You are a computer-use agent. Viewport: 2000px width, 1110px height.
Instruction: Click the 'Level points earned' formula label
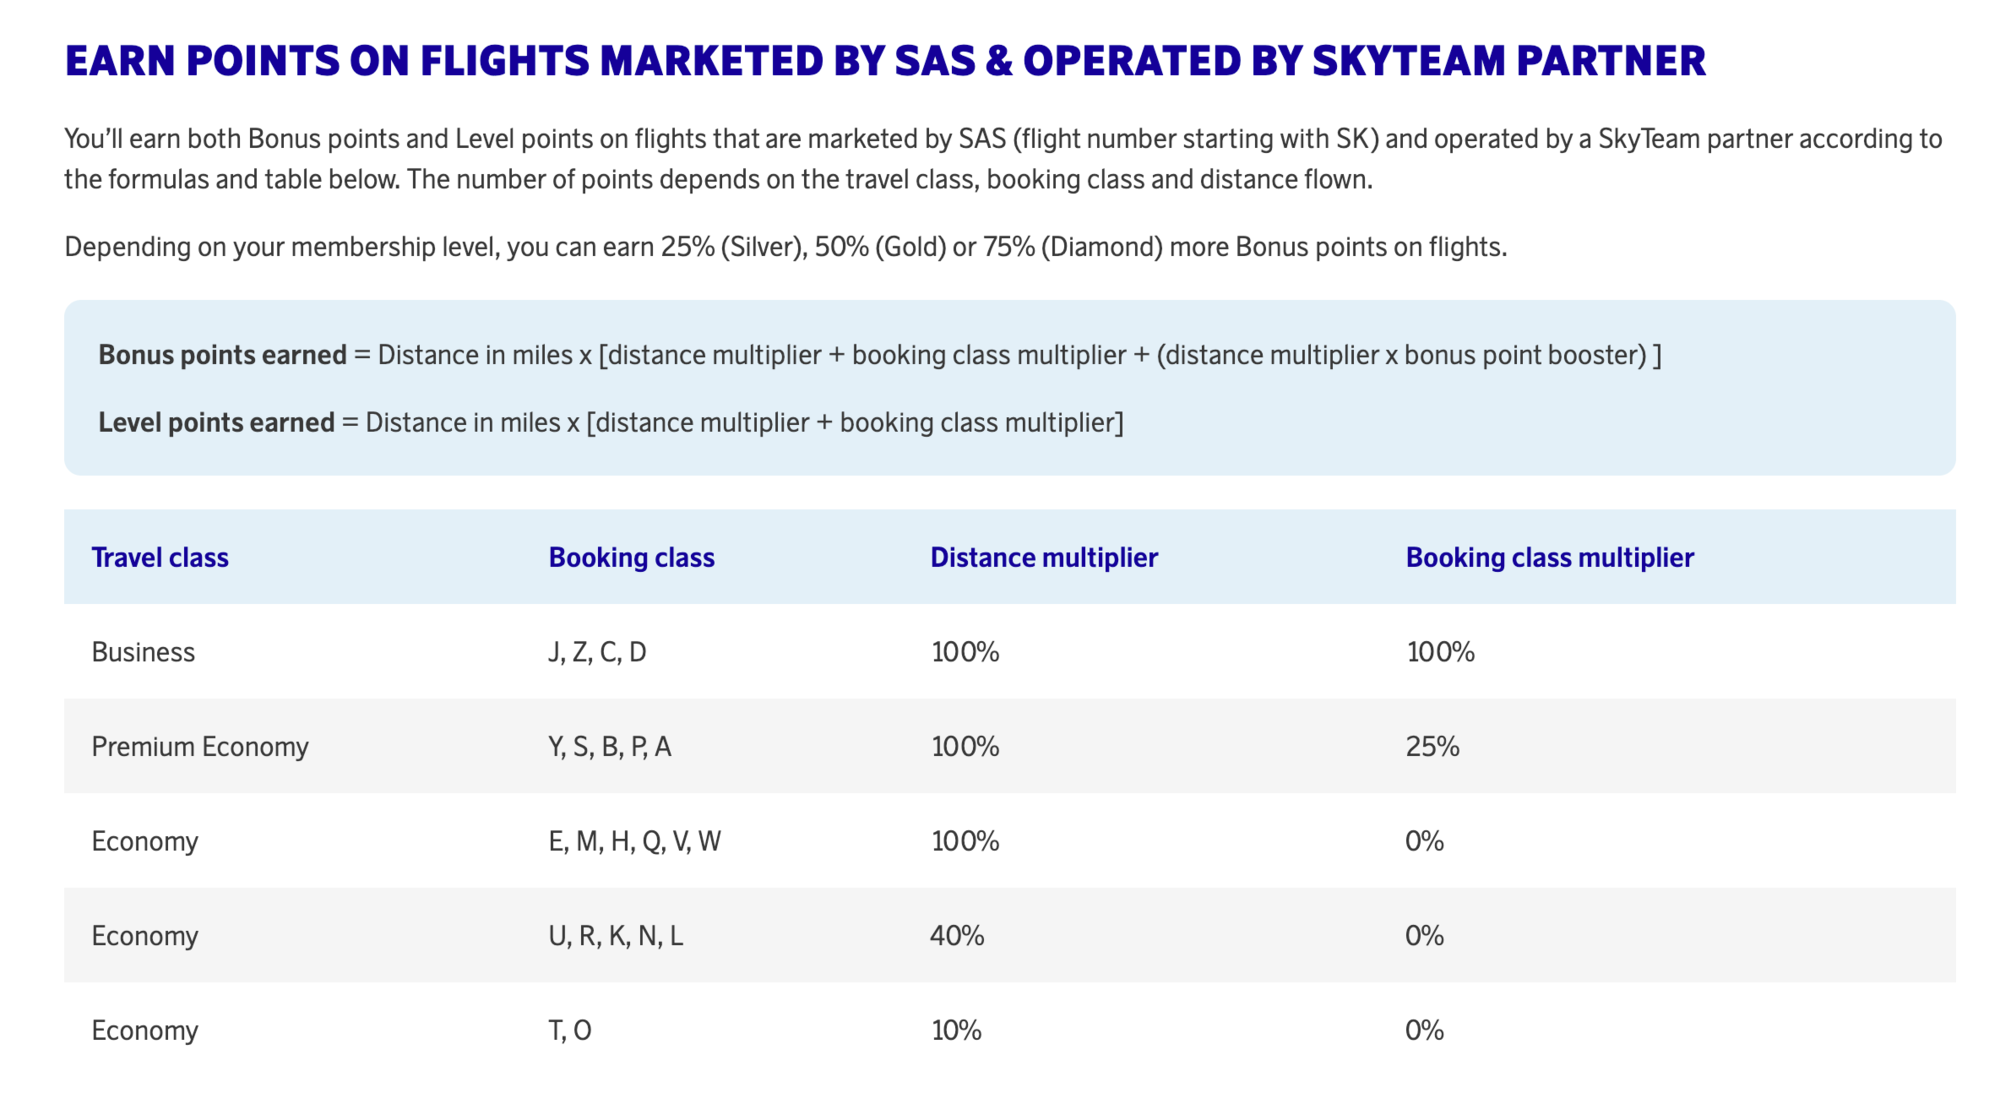click(216, 422)
